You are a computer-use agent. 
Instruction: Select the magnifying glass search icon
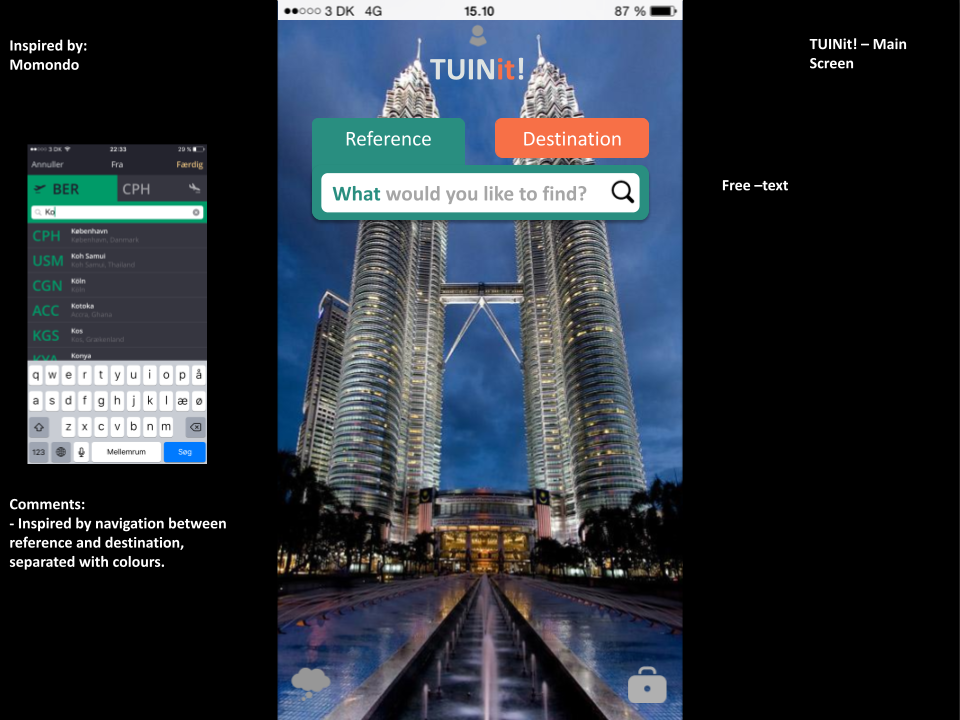[622, 192]
